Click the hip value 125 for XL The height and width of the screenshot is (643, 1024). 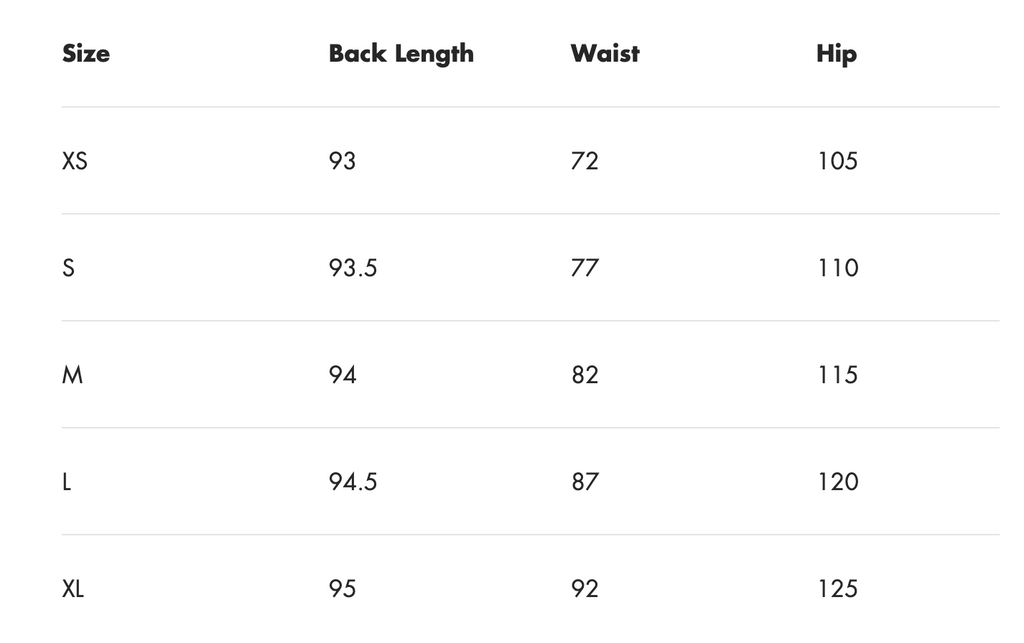838,589
